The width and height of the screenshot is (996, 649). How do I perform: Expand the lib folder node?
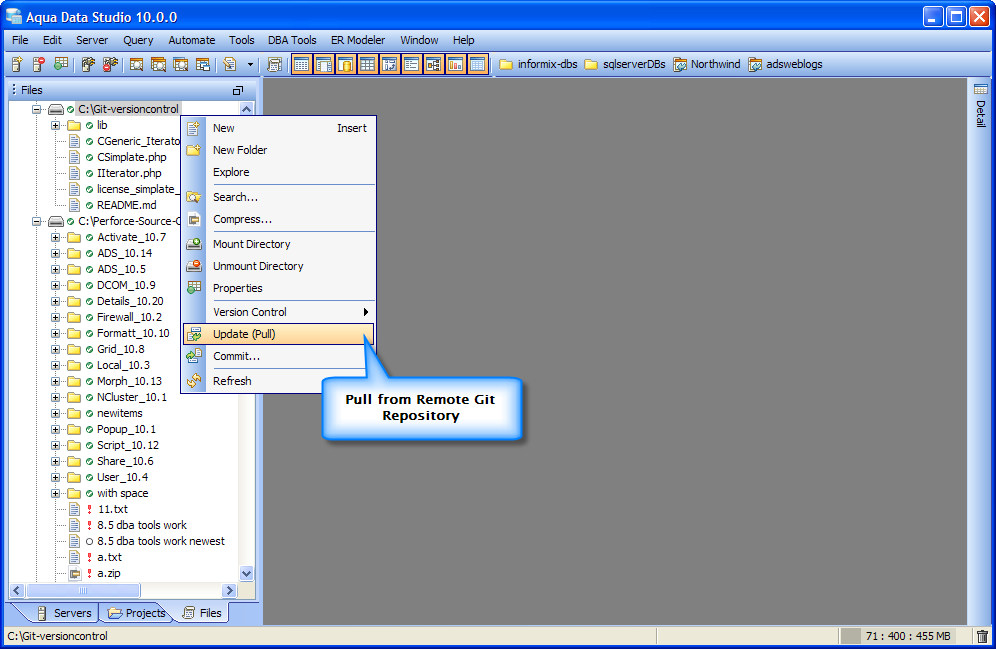coord(55,125)
